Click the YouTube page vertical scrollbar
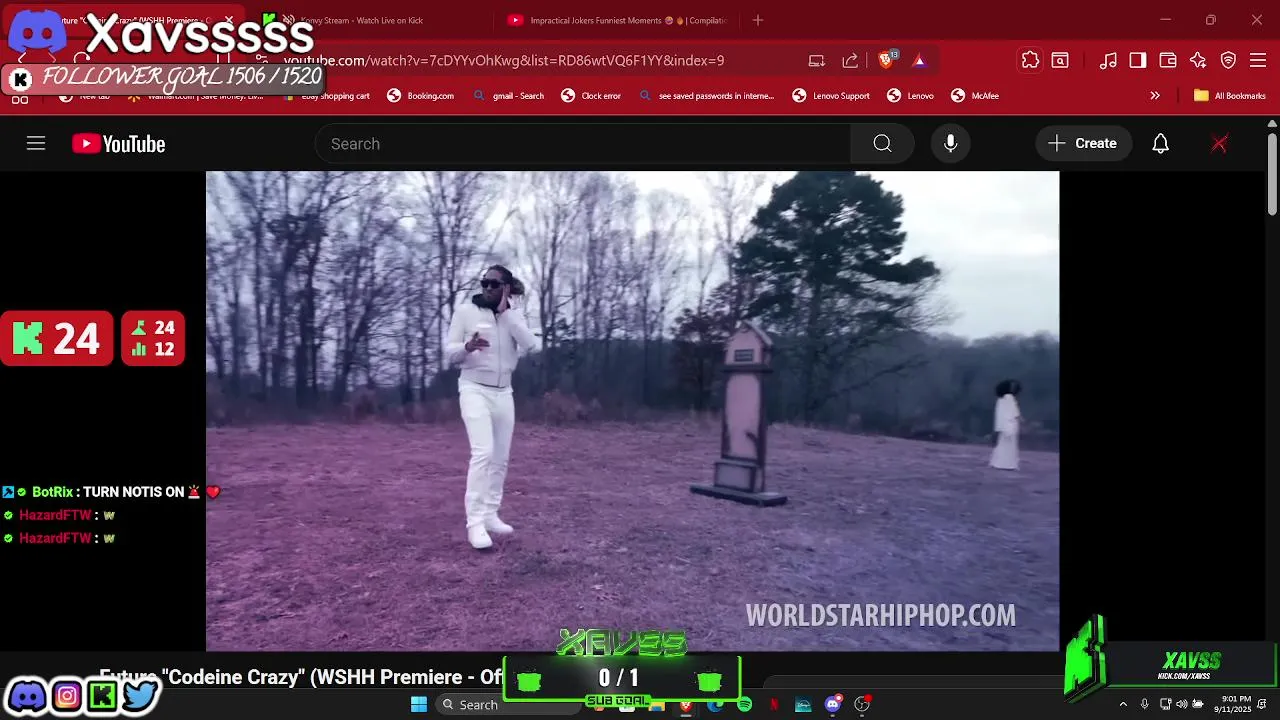 click(x=1272, y=174)
